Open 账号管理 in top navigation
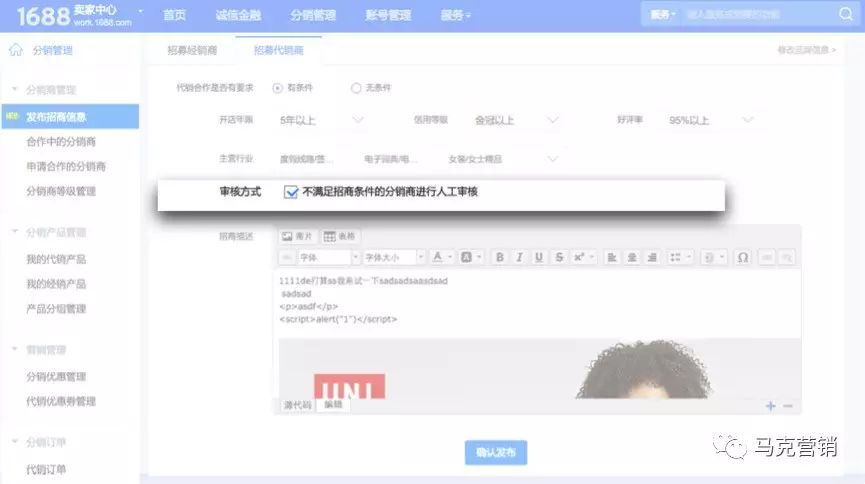Screen dimensions: 865x484 coord(388,15)
